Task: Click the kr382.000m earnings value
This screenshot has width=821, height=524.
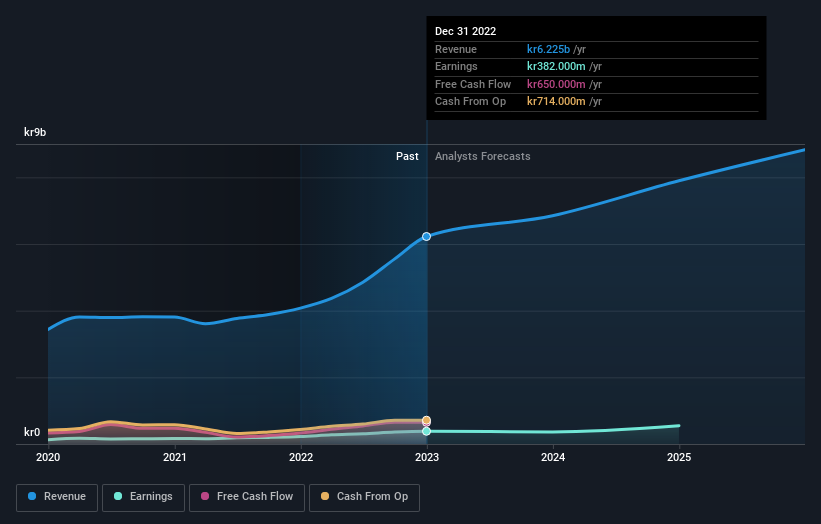Action: [556, 66]
